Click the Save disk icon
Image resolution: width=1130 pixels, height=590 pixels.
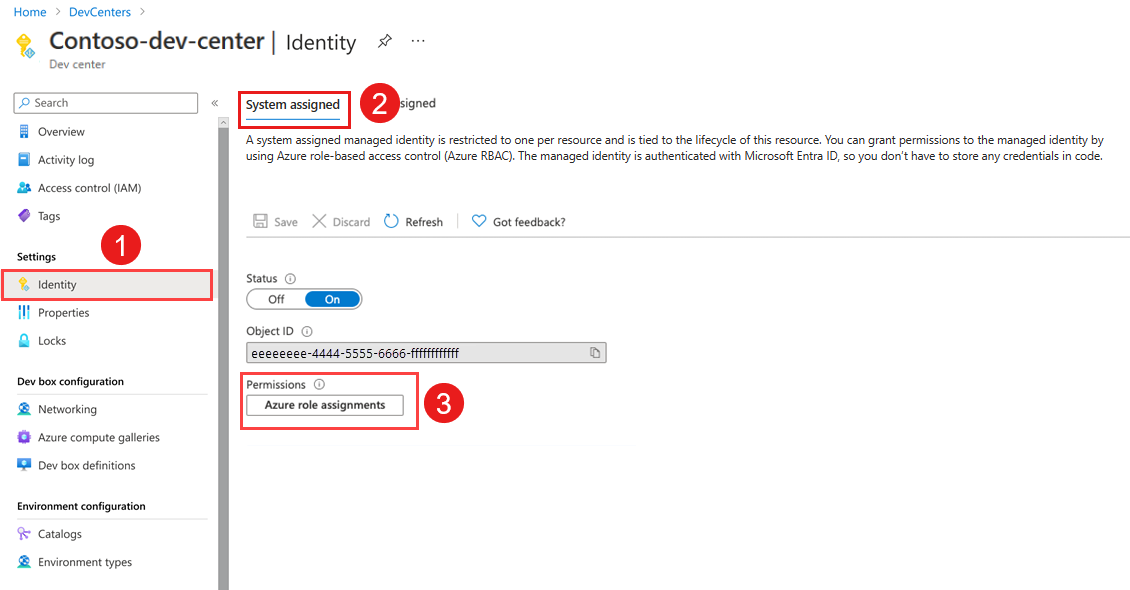coord(260,221)
